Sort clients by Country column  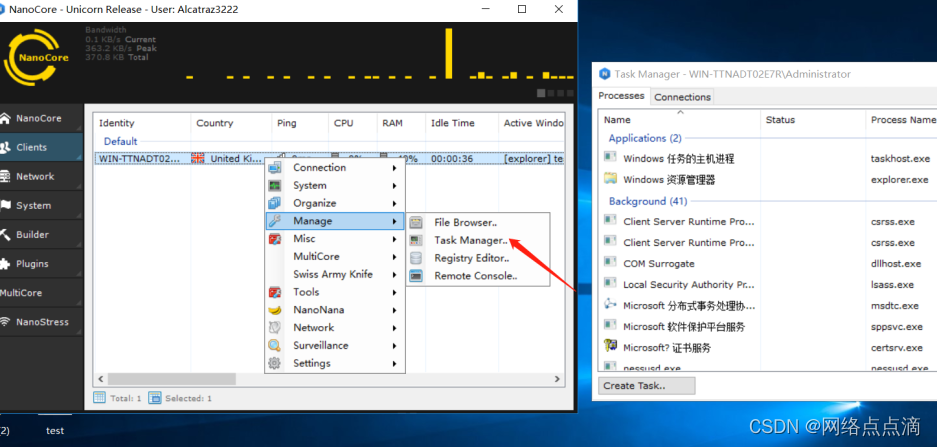tap(231, 123)
